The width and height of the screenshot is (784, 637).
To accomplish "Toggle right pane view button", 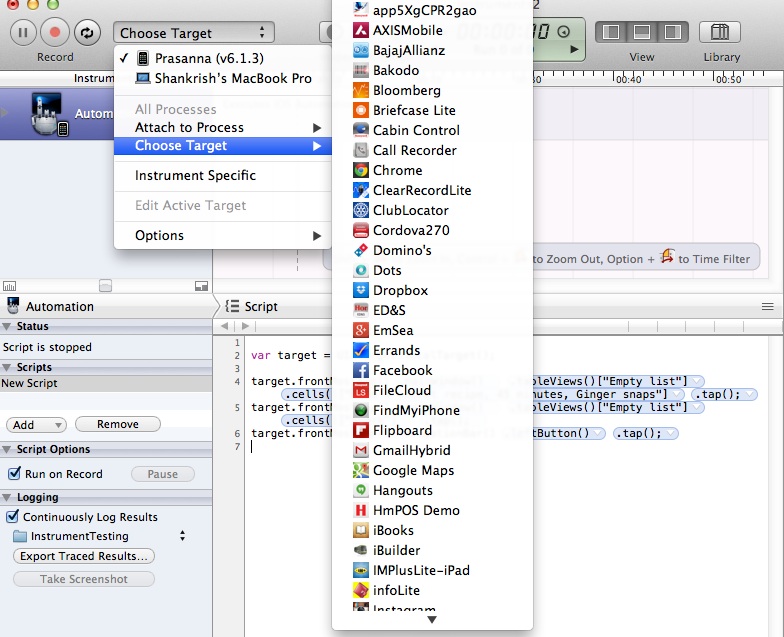I will pos(672,32).
